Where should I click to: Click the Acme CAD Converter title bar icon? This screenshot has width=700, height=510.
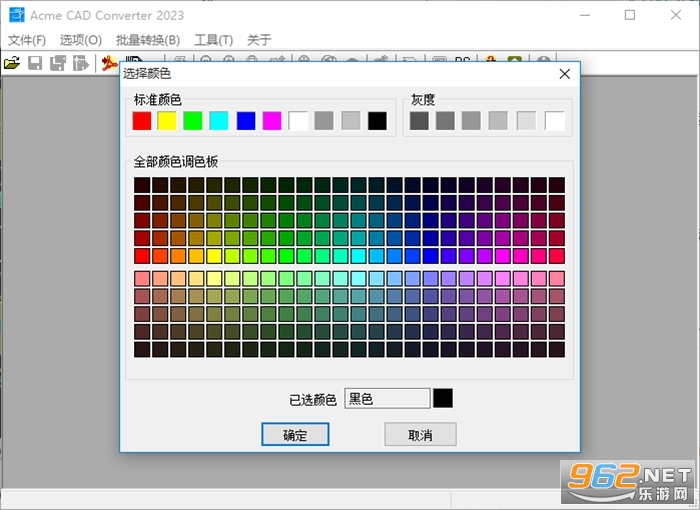(17, 15)
